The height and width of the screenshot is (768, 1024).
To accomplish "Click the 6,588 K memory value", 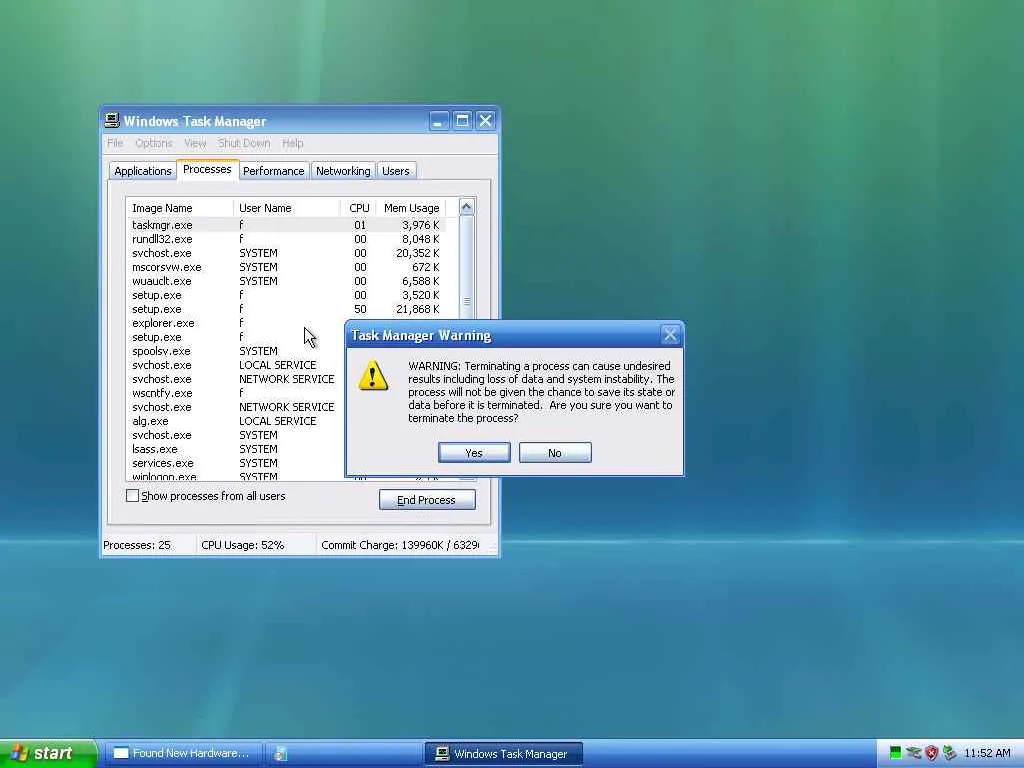I will pyautogui.click(x=421, y=281).
